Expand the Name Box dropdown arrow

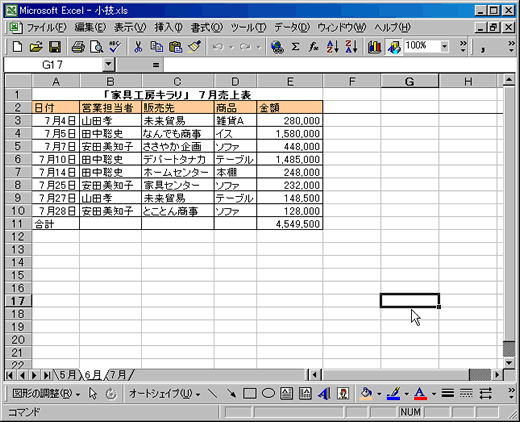108,64
